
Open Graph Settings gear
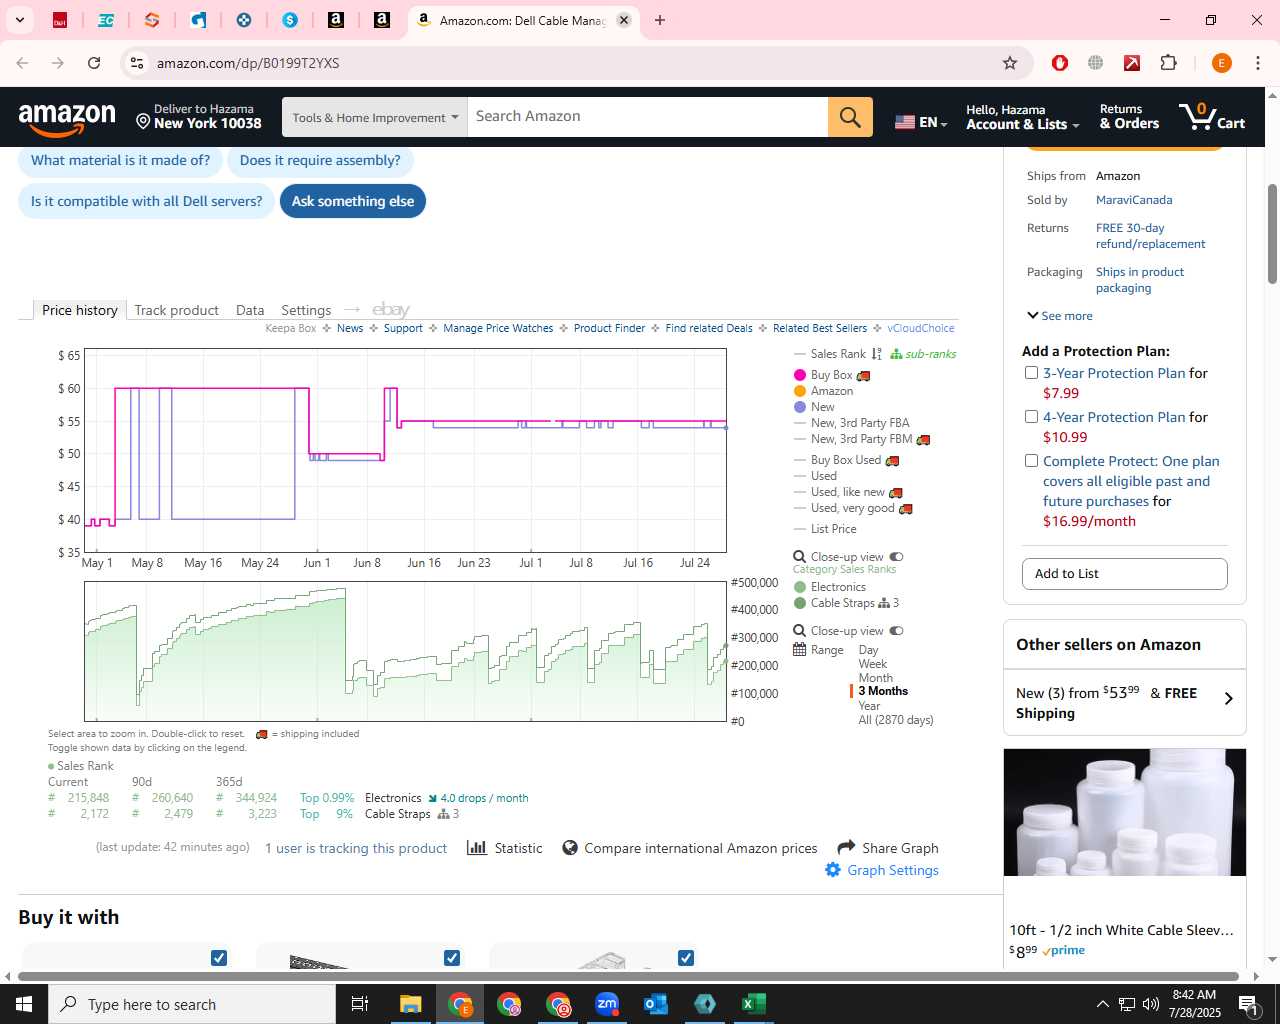(x=833, y=870)
